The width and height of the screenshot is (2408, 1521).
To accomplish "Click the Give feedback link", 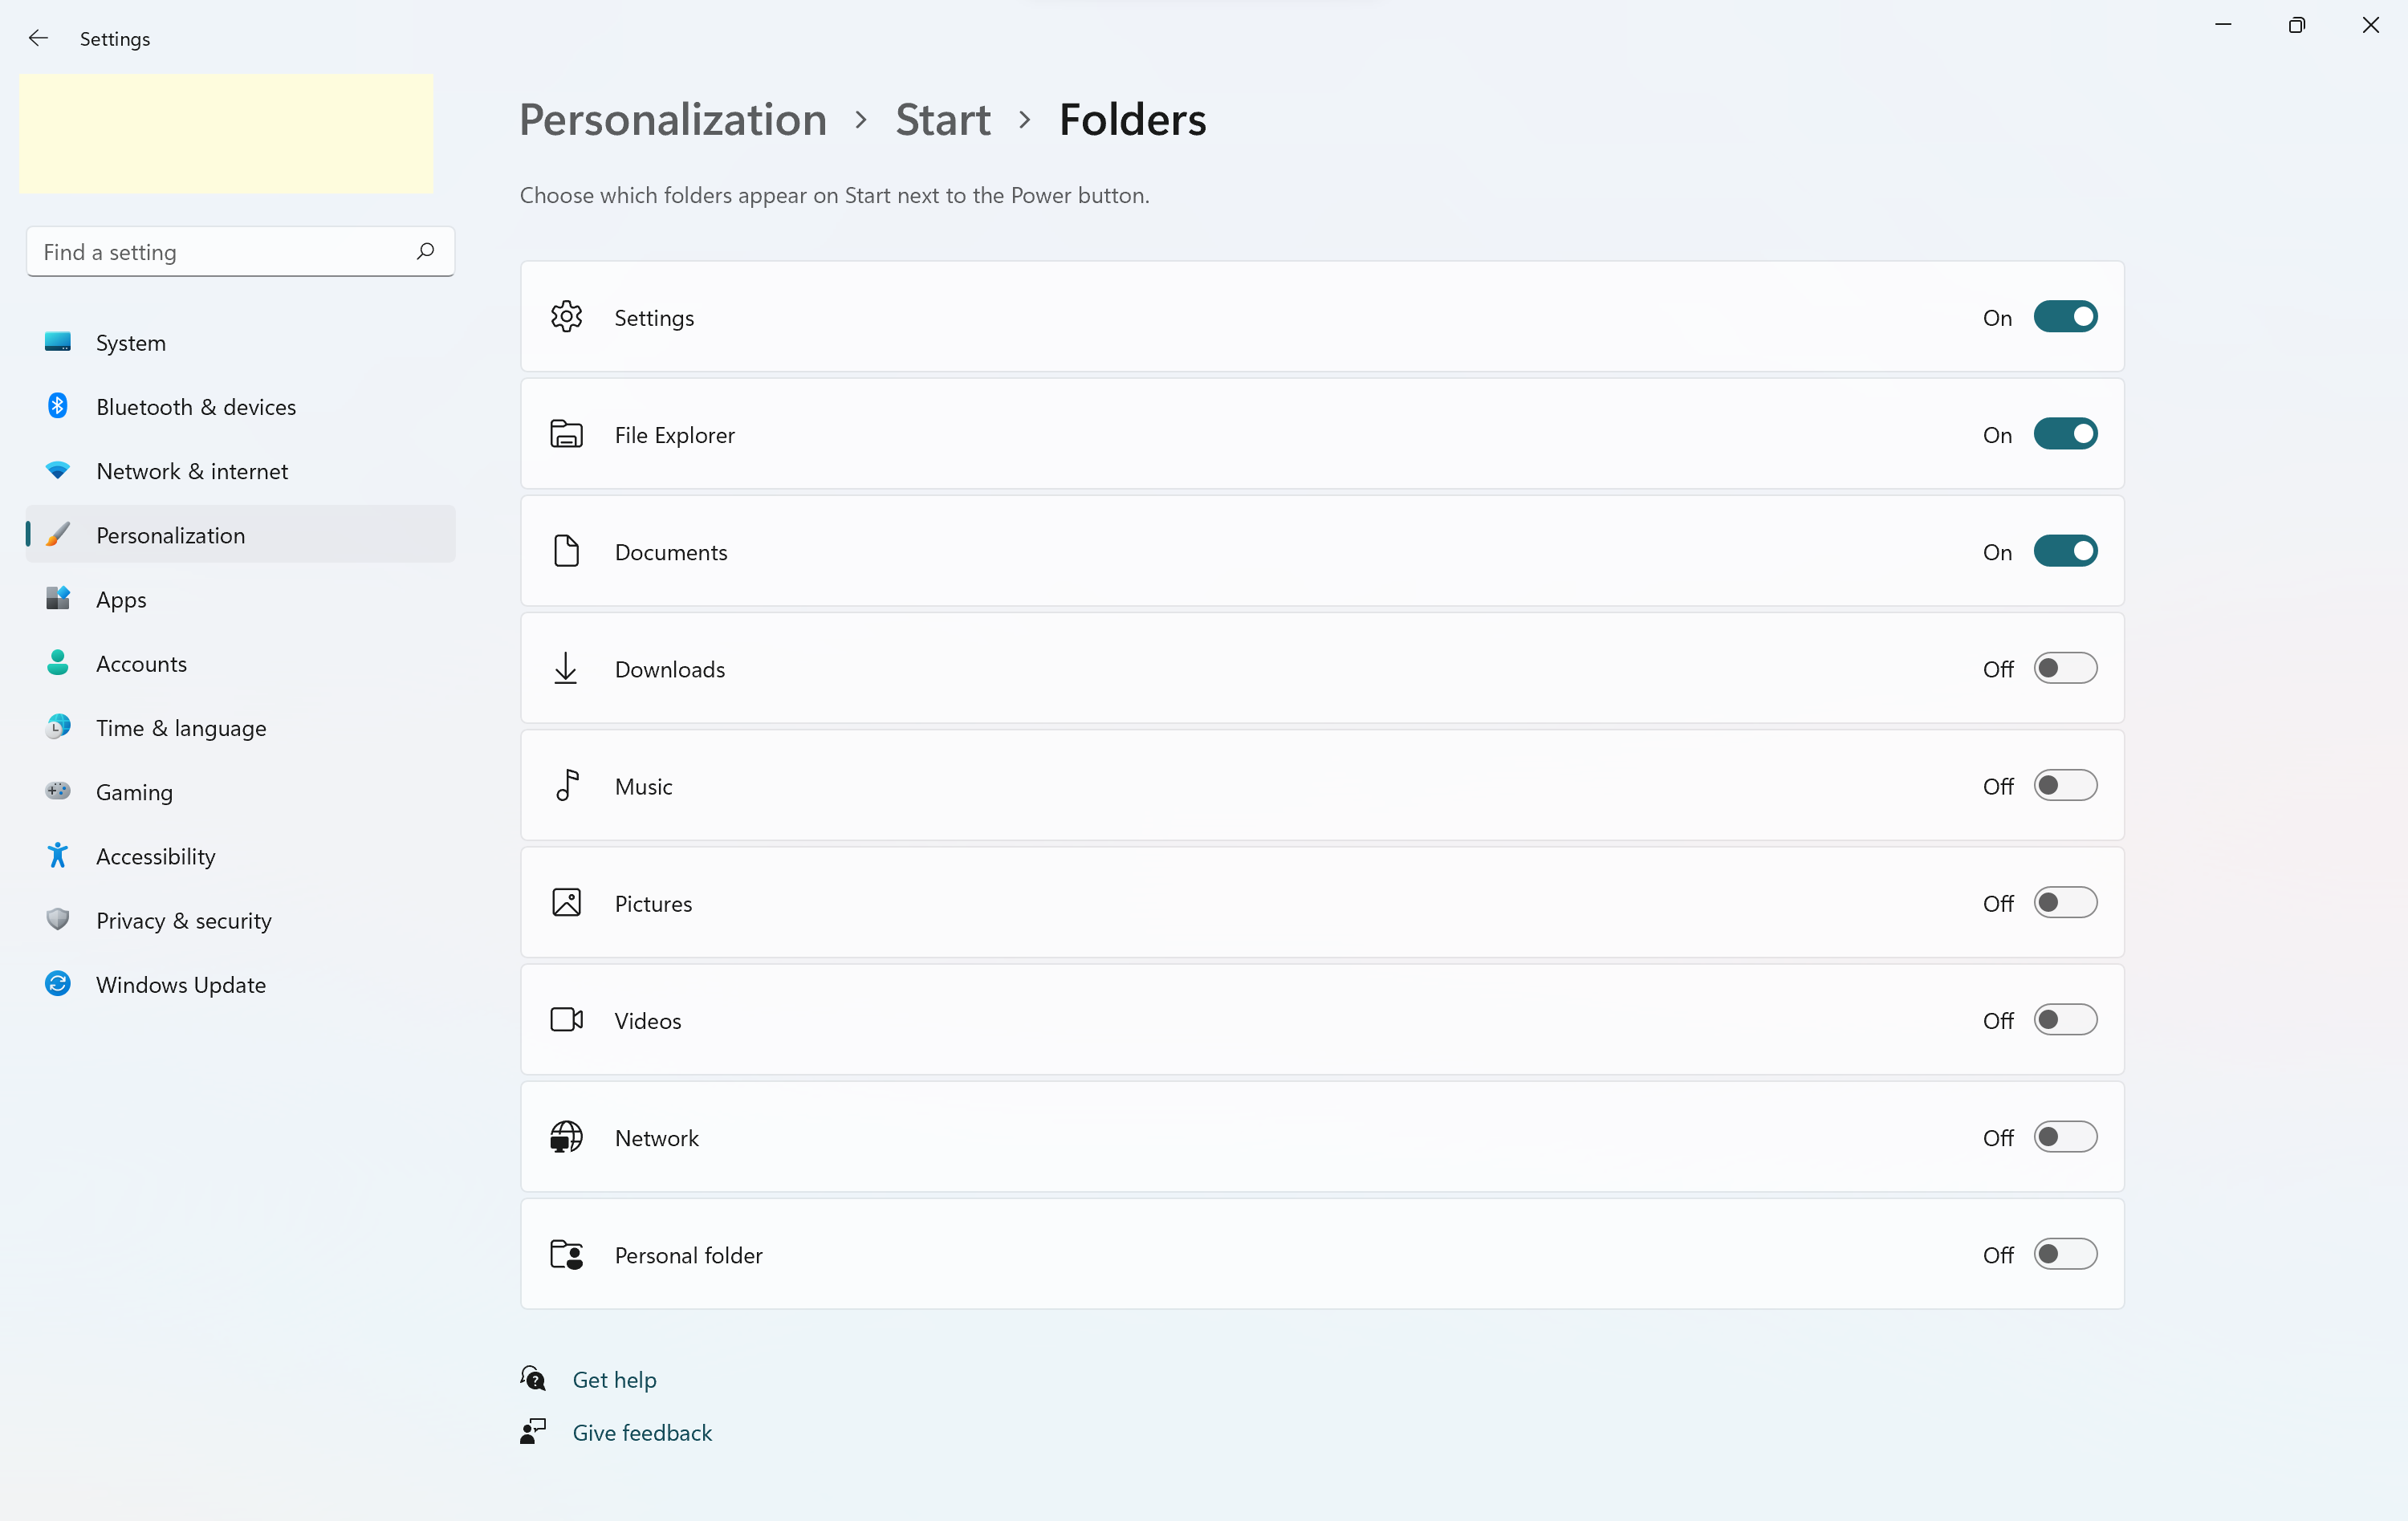I will coord(642,1433).
